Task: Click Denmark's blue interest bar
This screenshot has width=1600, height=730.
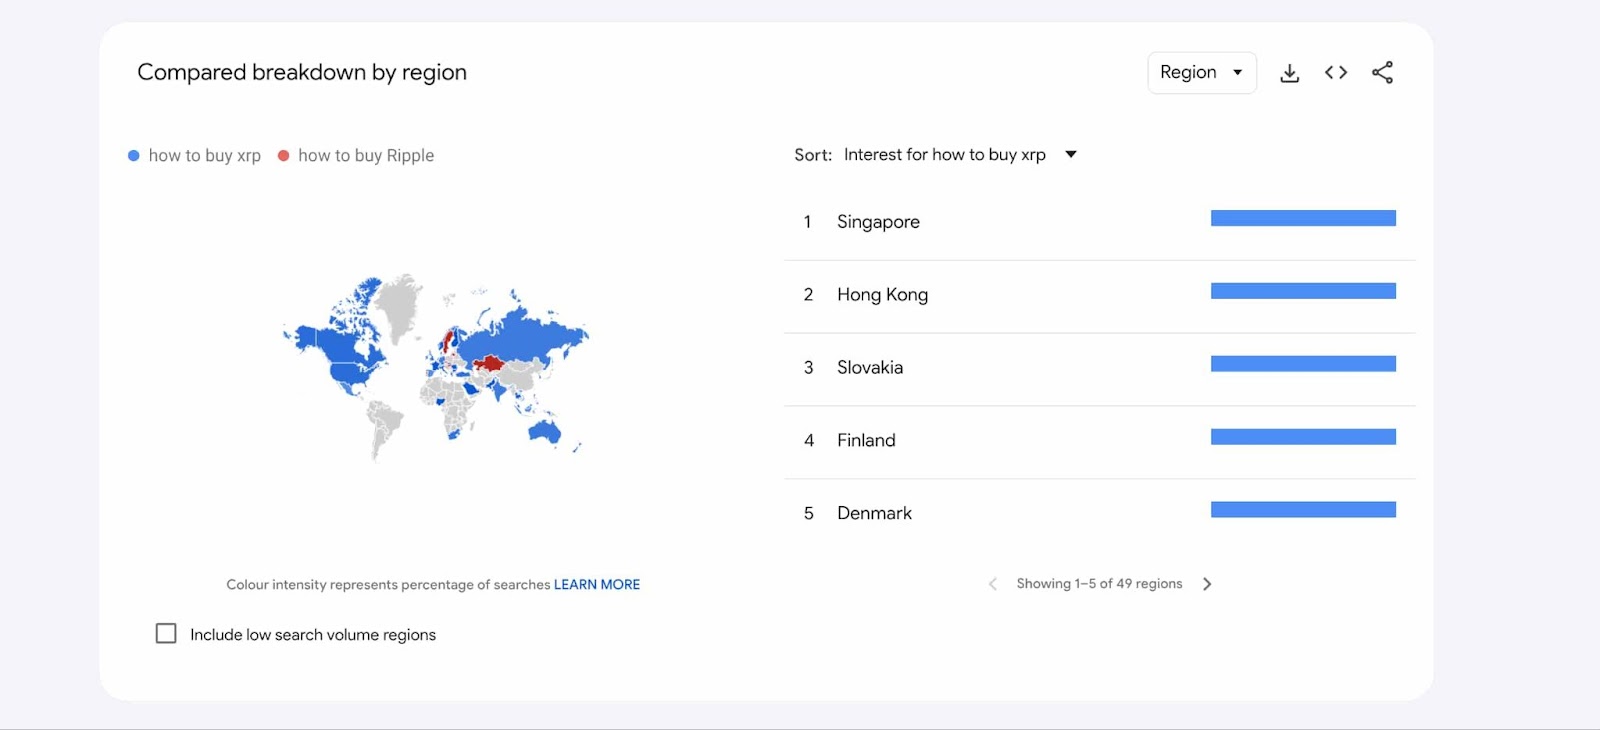Action: click(1302, 510)
